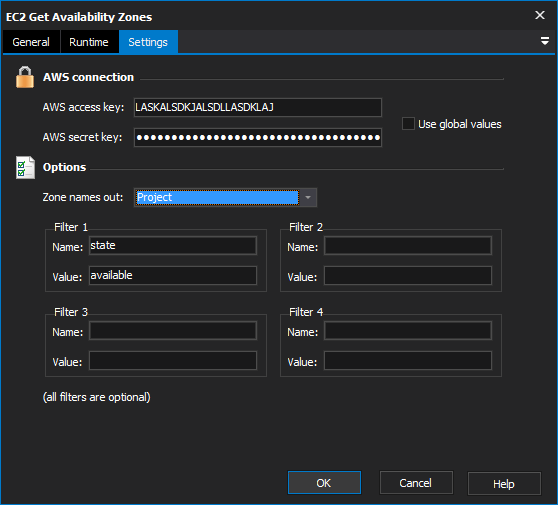Confirm with the OK button
Screen dimensions: 558x505
(x=324, y=483)
